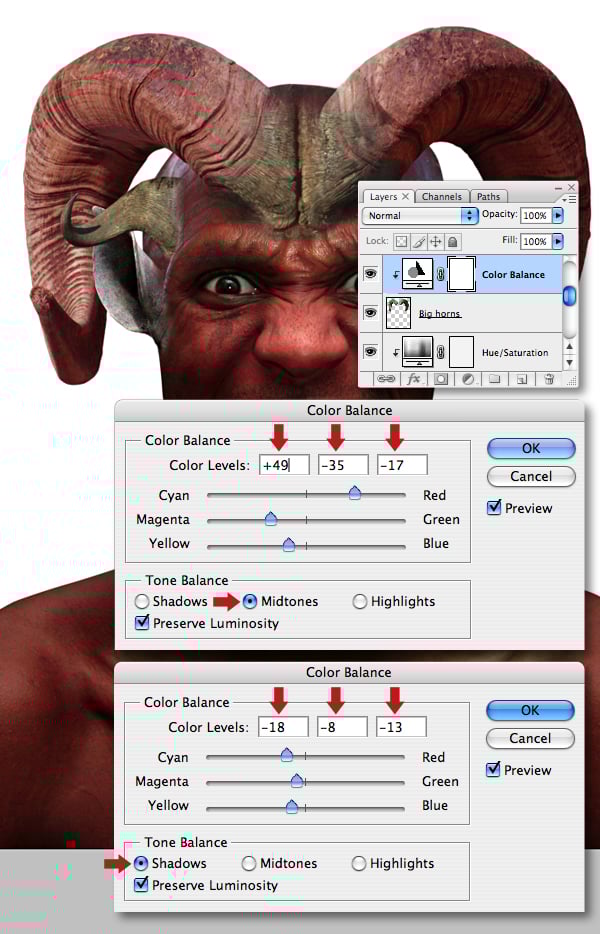This screenshot has height=934, width=600.
Task: Select Midtones in upper Color Balance dialog
Action: coord(250,602)
